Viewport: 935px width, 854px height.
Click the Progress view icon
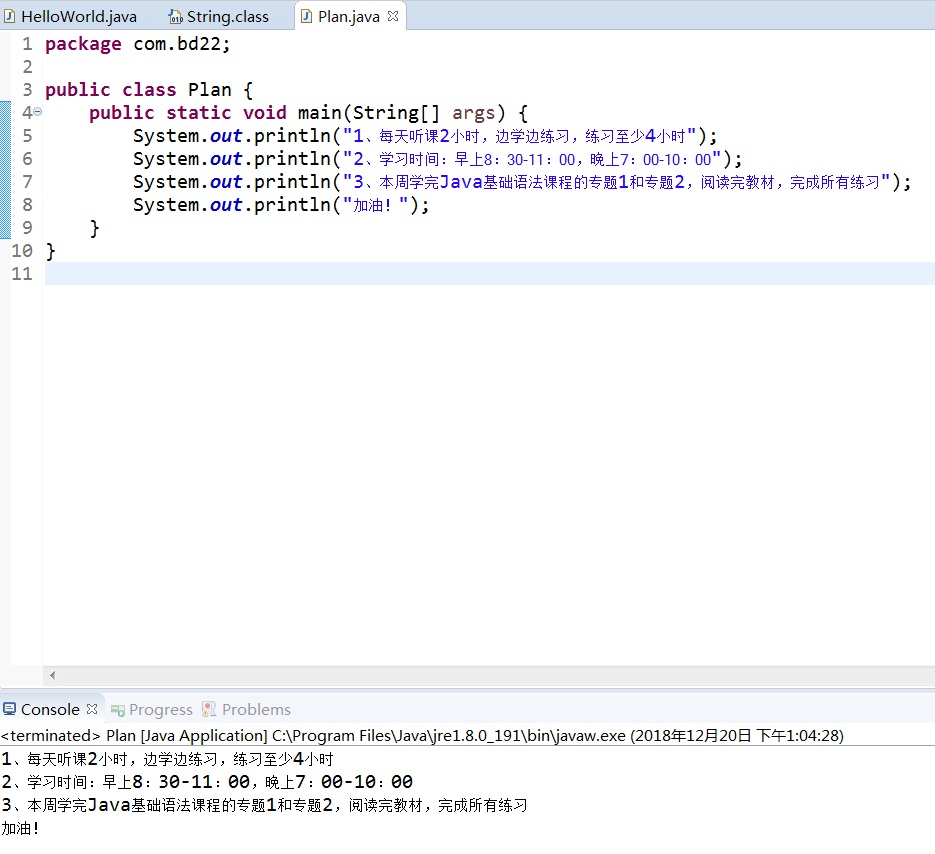(117, 710)
